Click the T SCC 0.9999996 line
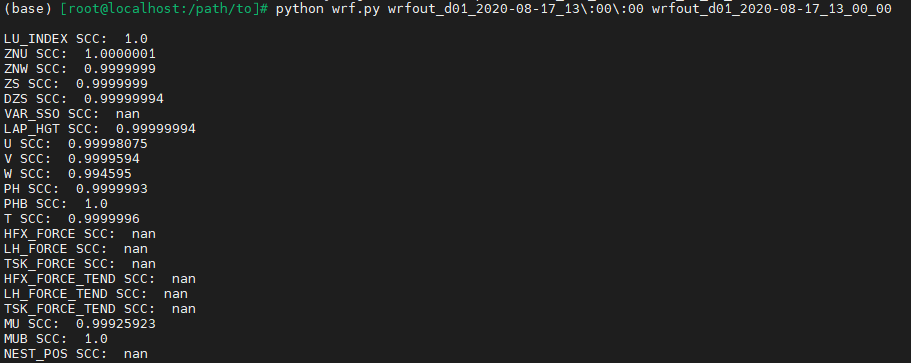 72,219
